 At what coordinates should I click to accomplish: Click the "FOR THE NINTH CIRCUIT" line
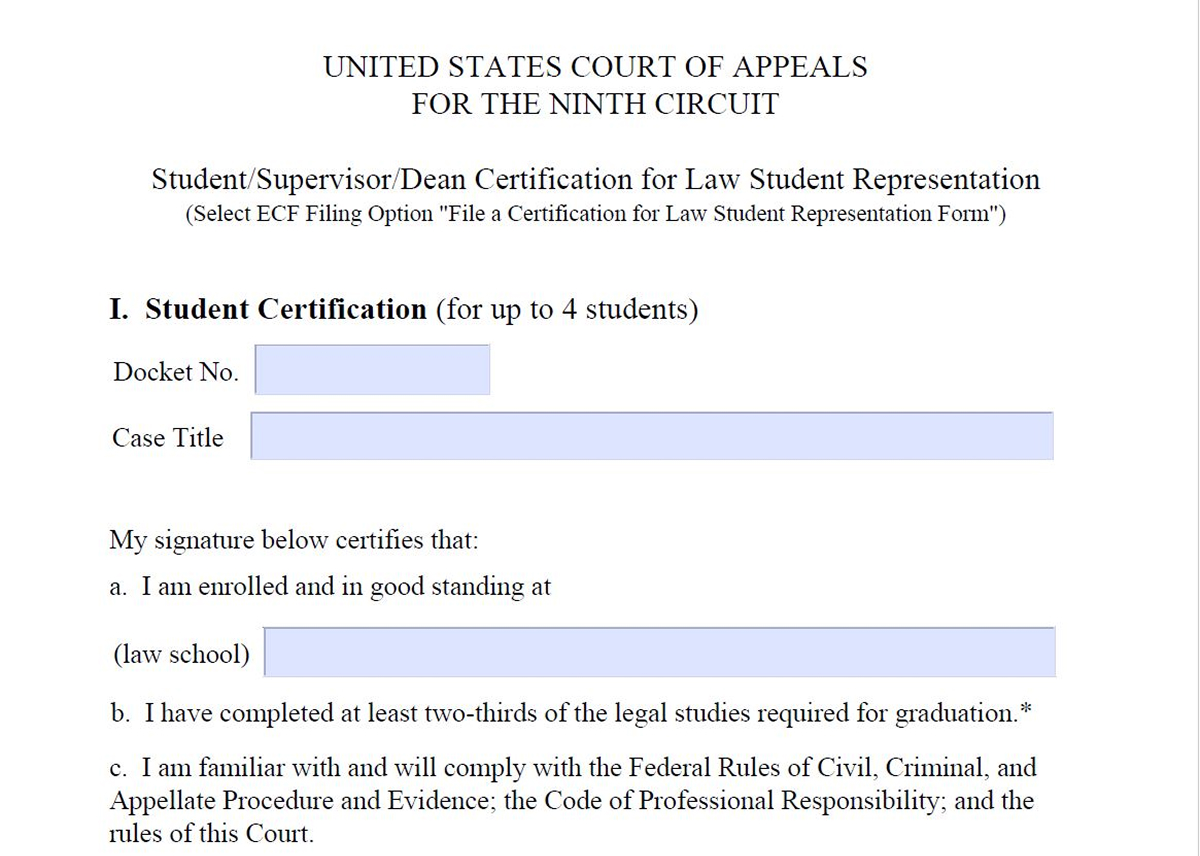click(595, 104)
